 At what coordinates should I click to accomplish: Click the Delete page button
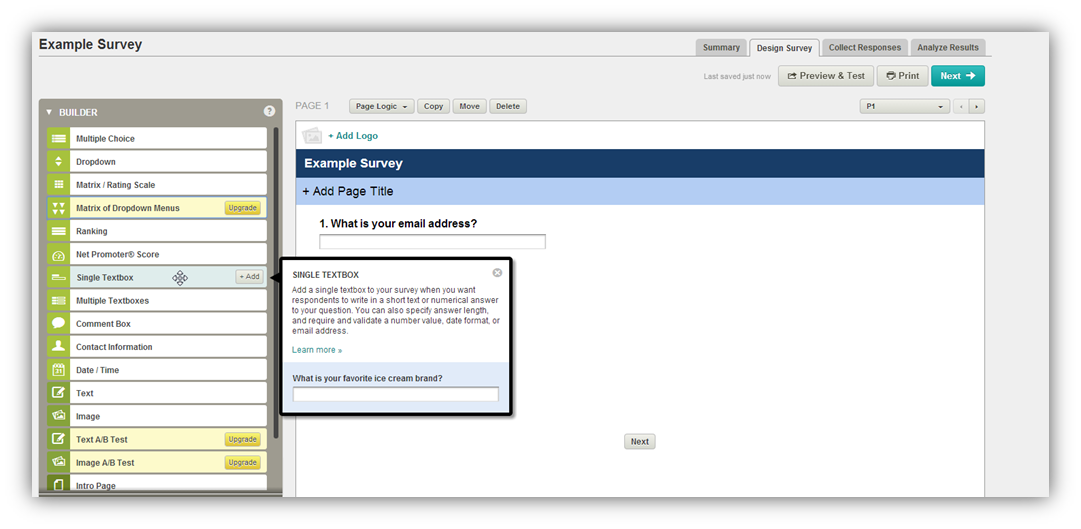(508, 106)
